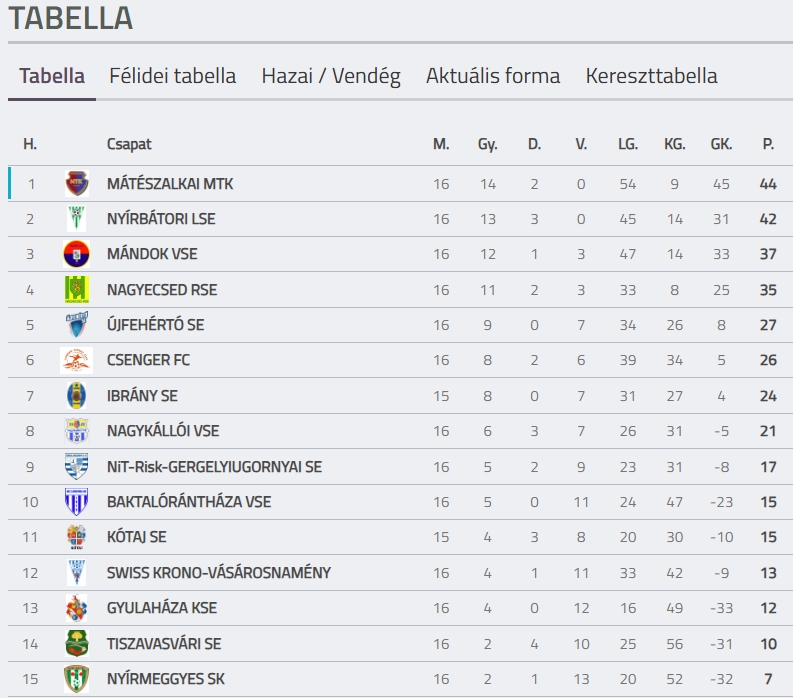
Task: Click the P. points column header
Action: tap(768, 144)
